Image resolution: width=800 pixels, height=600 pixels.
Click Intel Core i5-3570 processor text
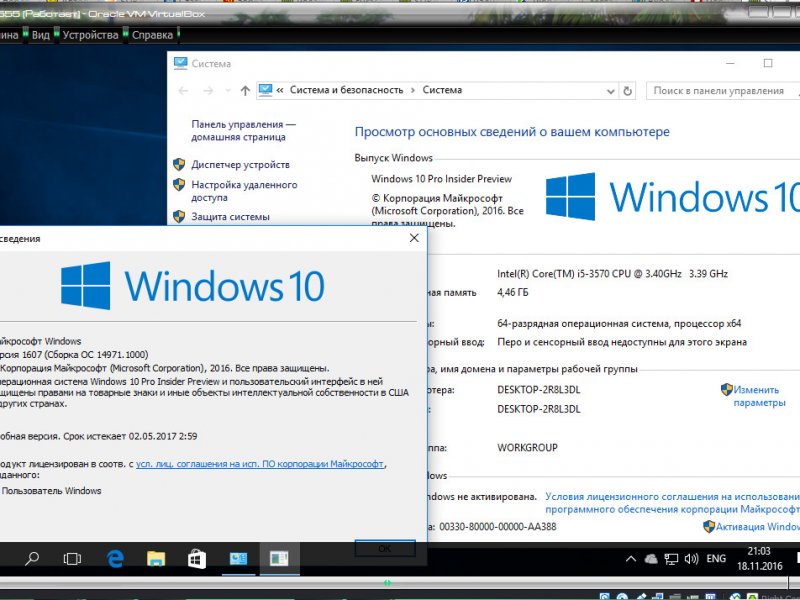[x=612, y=273]
